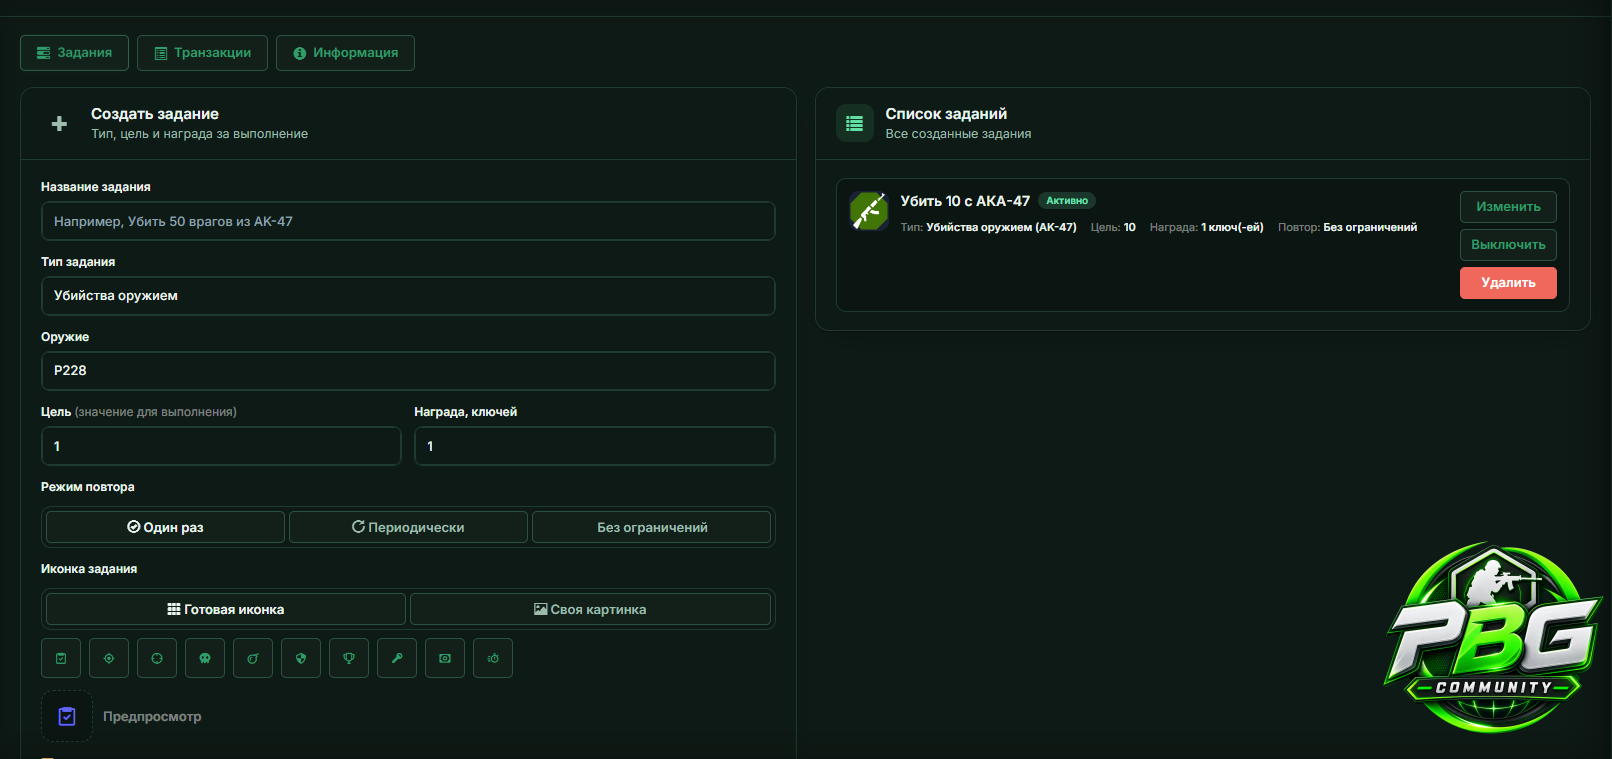Select the crosshair target icon option
The height and width of the screenshot is (759, 1612).
click(109, 658)
